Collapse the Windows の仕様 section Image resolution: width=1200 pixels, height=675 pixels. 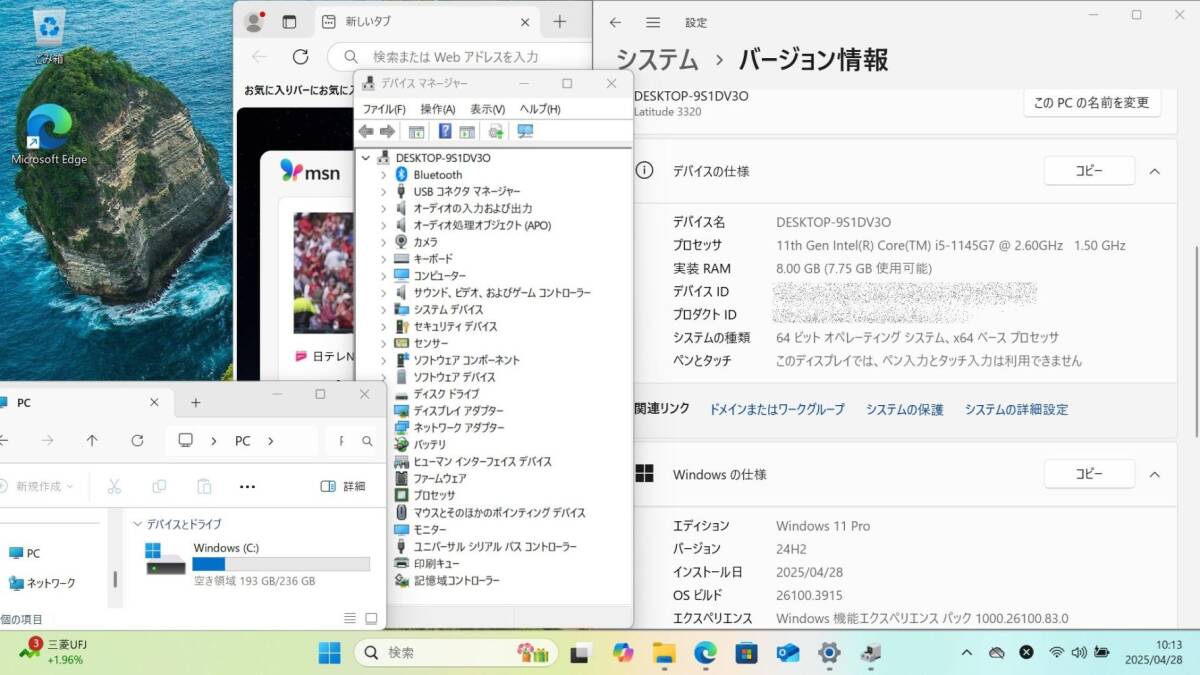[1154, 474]
